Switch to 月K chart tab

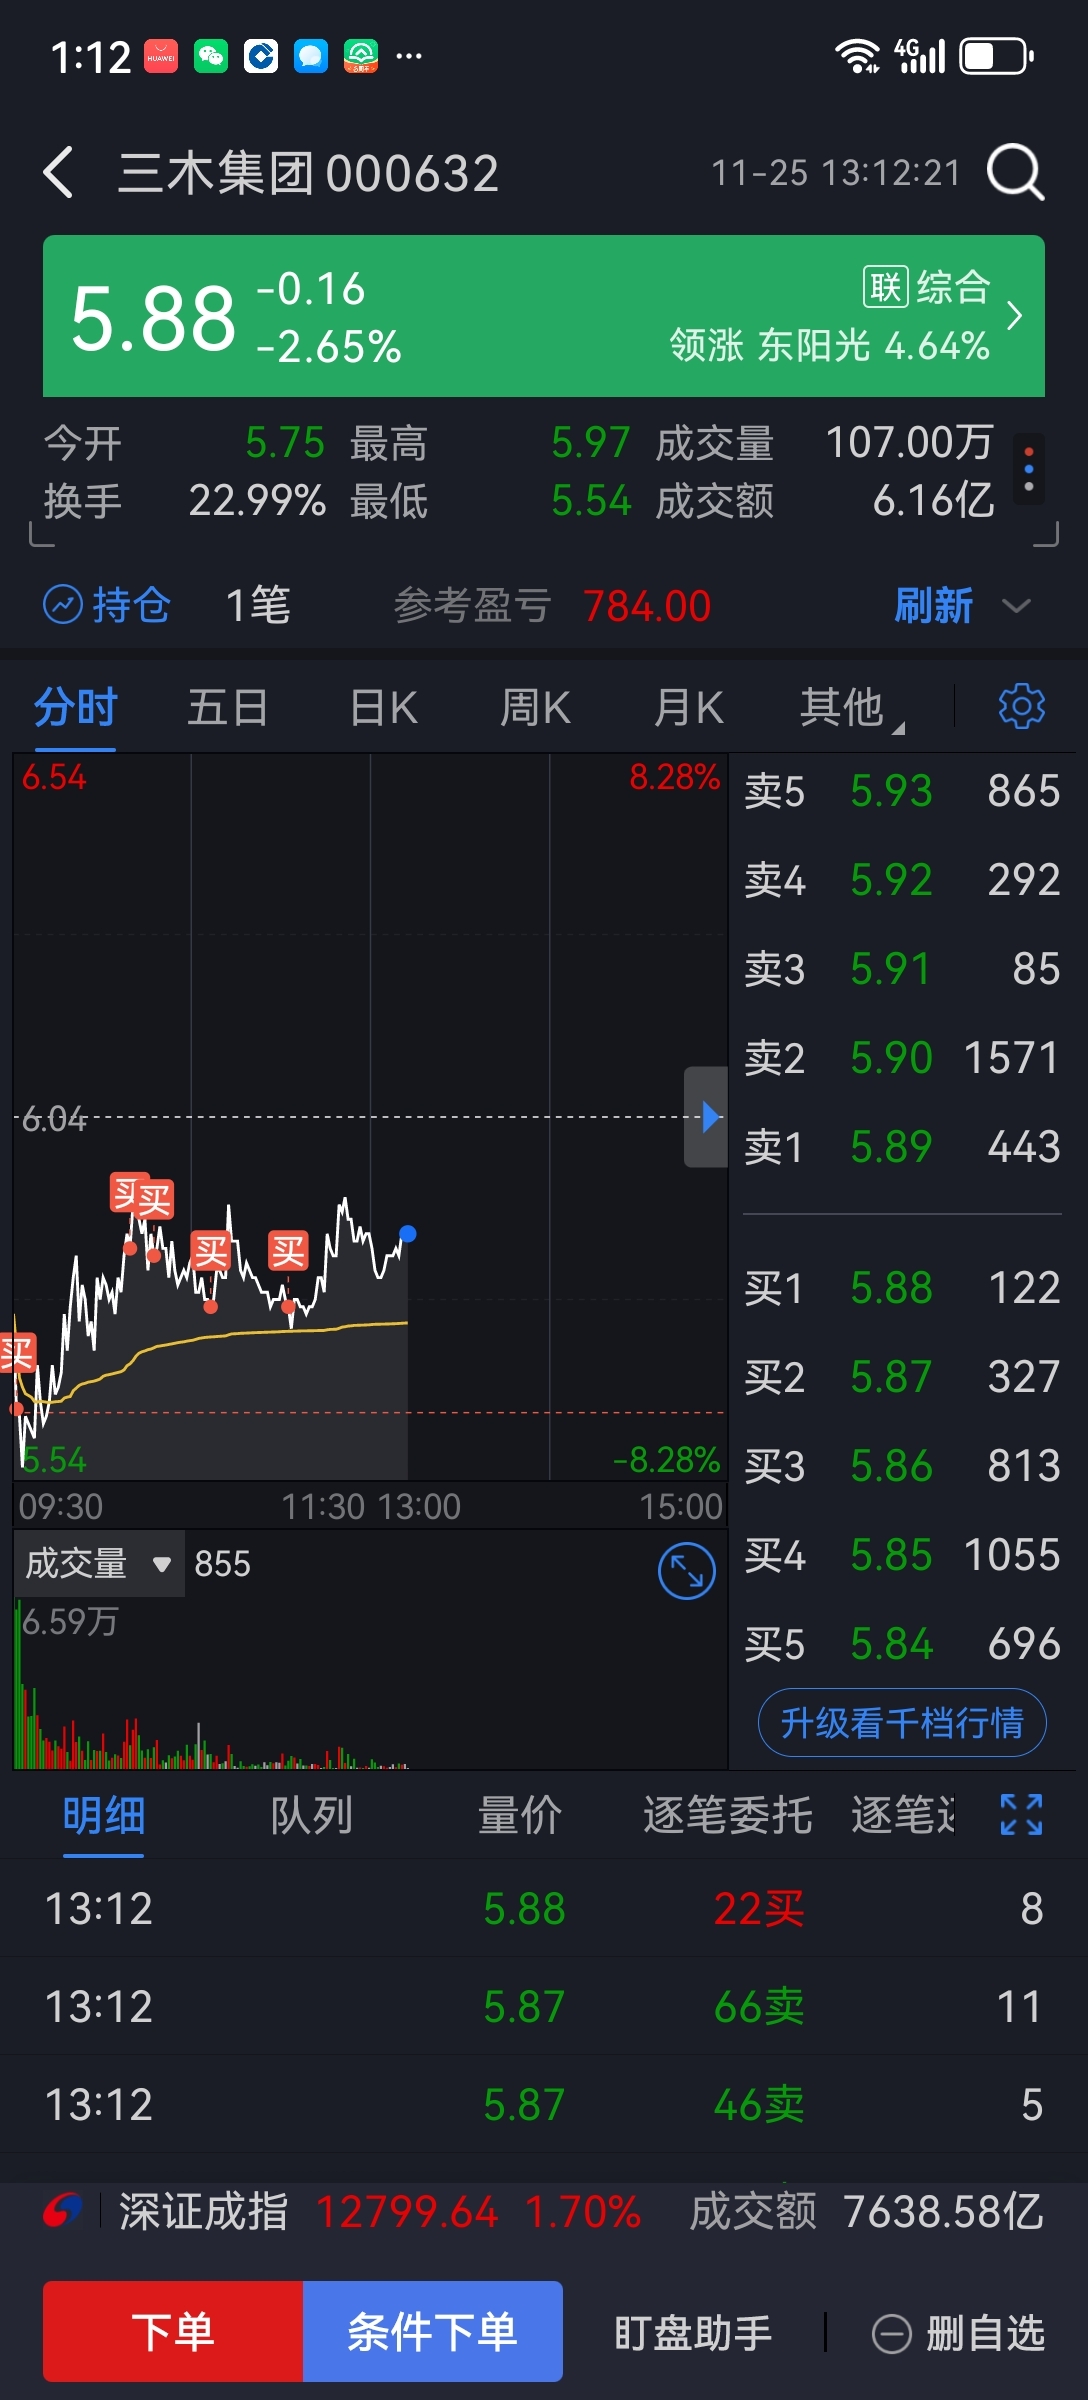(x=689, y=707)
